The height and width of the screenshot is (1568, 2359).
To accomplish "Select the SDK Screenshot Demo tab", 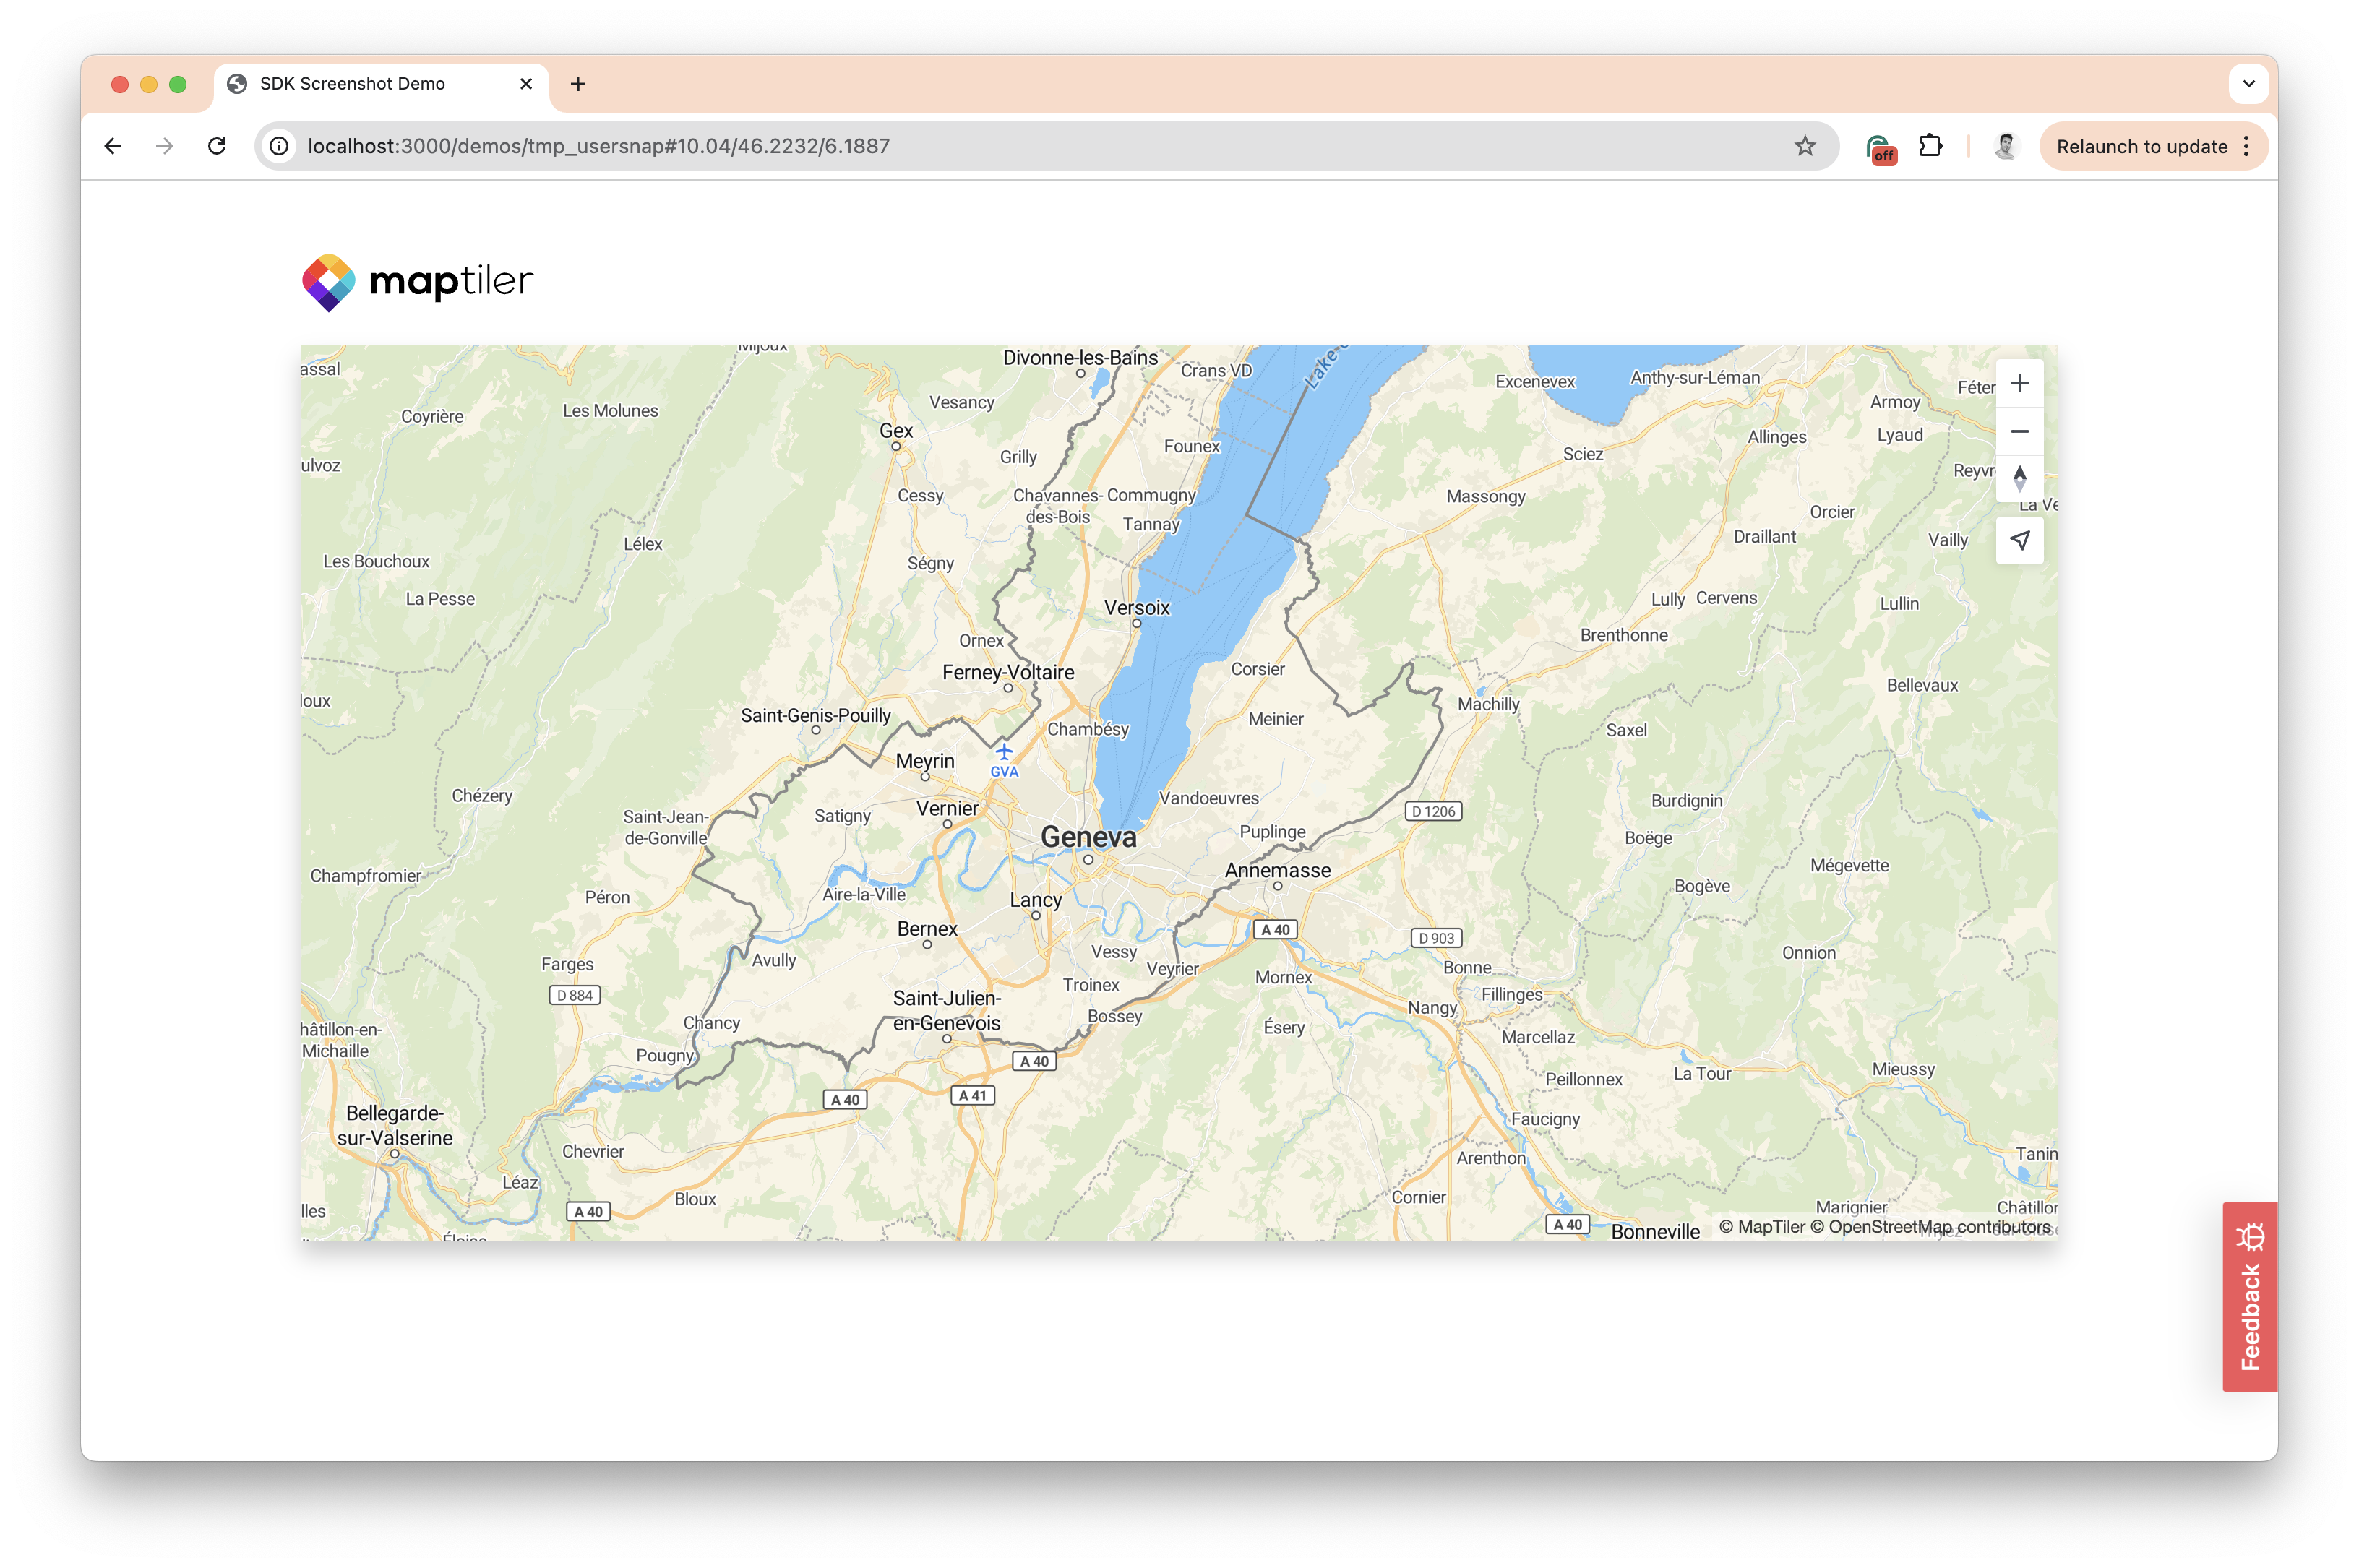I will [x=352, y=84].
